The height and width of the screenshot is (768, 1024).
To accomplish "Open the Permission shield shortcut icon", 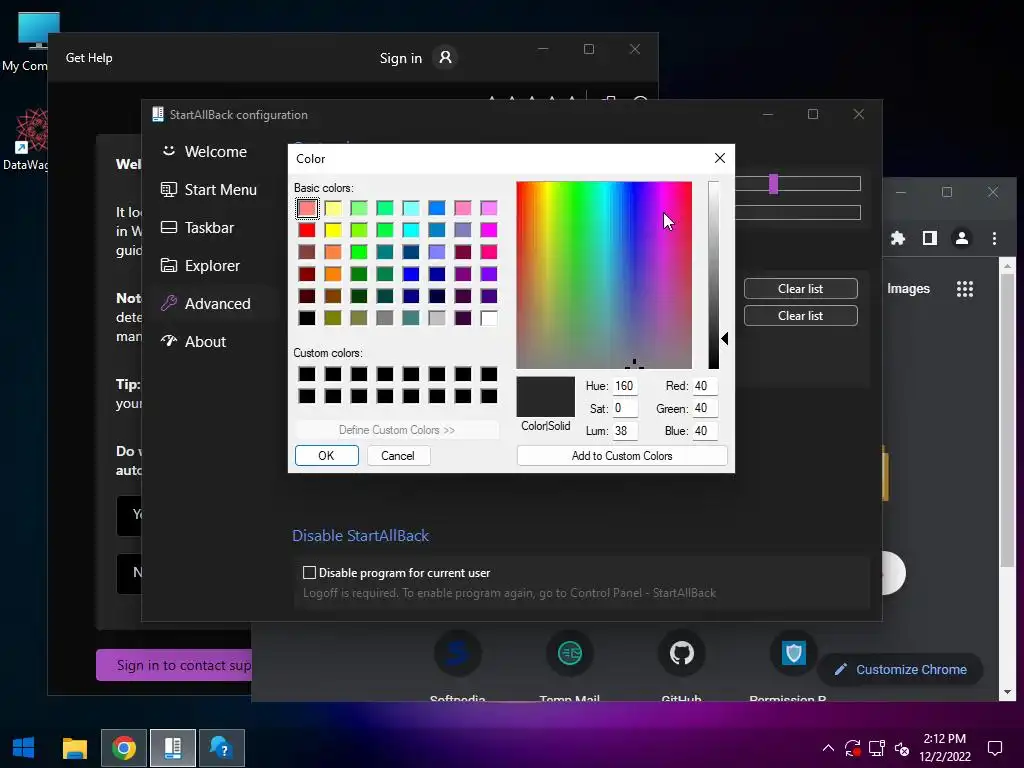I will (x=793, y=653).
